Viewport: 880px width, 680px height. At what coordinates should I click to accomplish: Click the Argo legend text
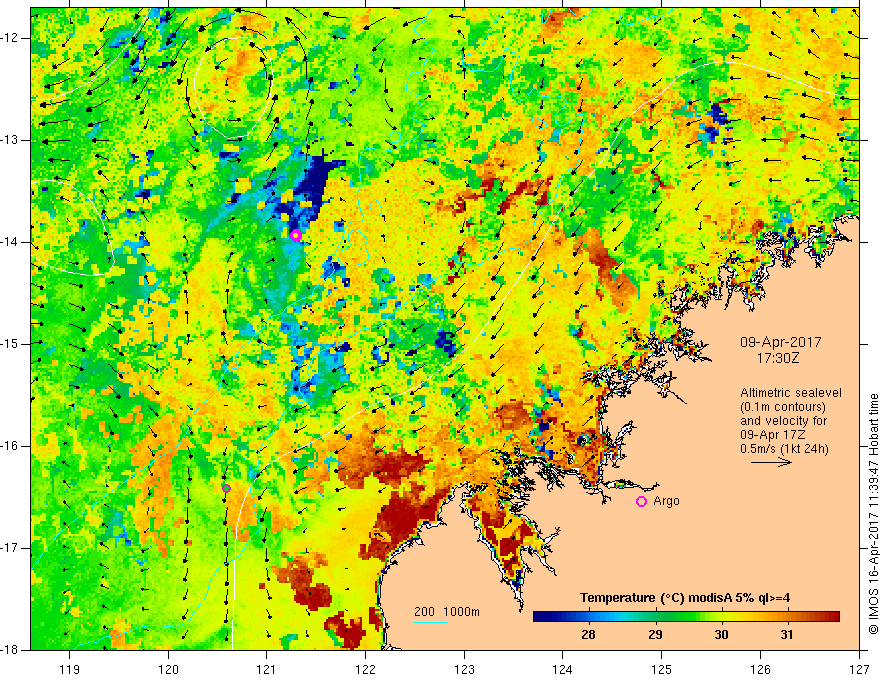(666, 501)
